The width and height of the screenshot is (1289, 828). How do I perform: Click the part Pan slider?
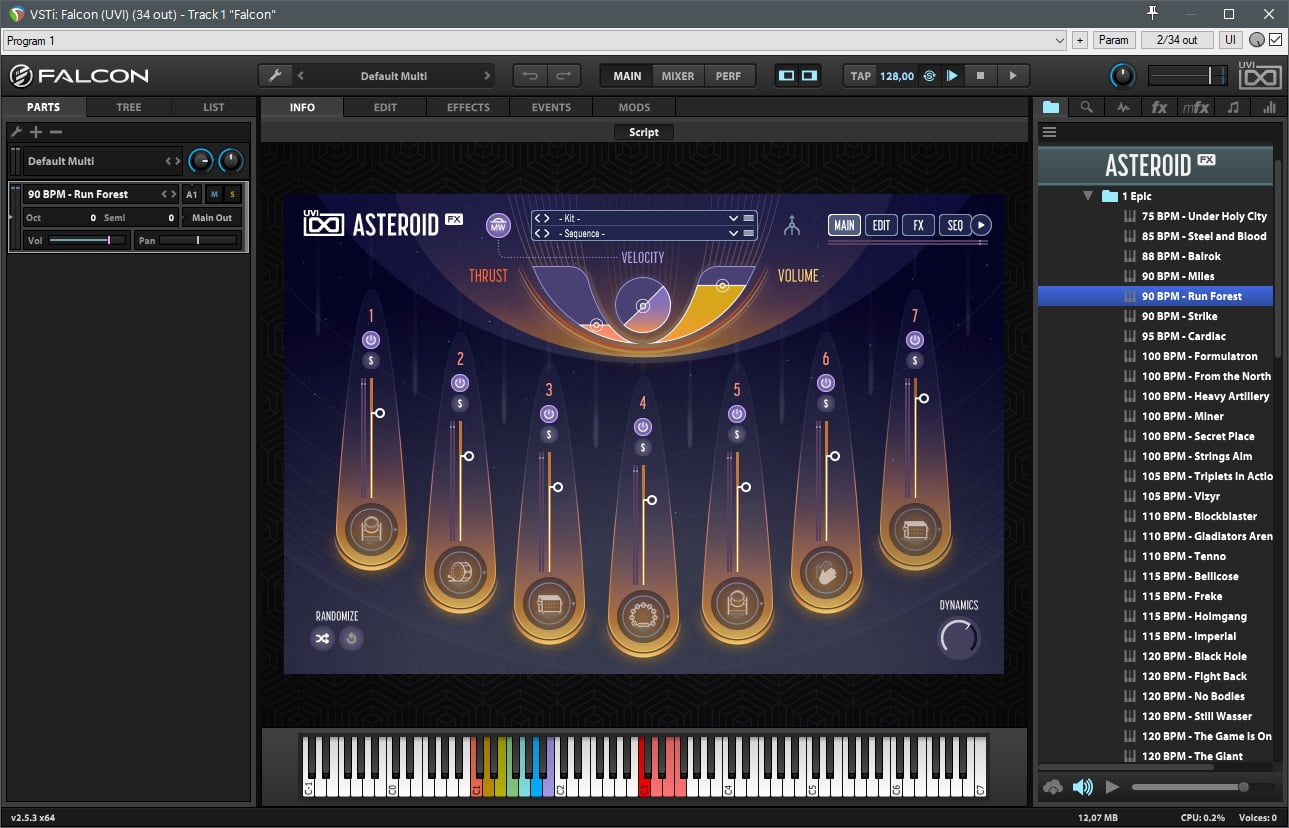pos(198,240)
